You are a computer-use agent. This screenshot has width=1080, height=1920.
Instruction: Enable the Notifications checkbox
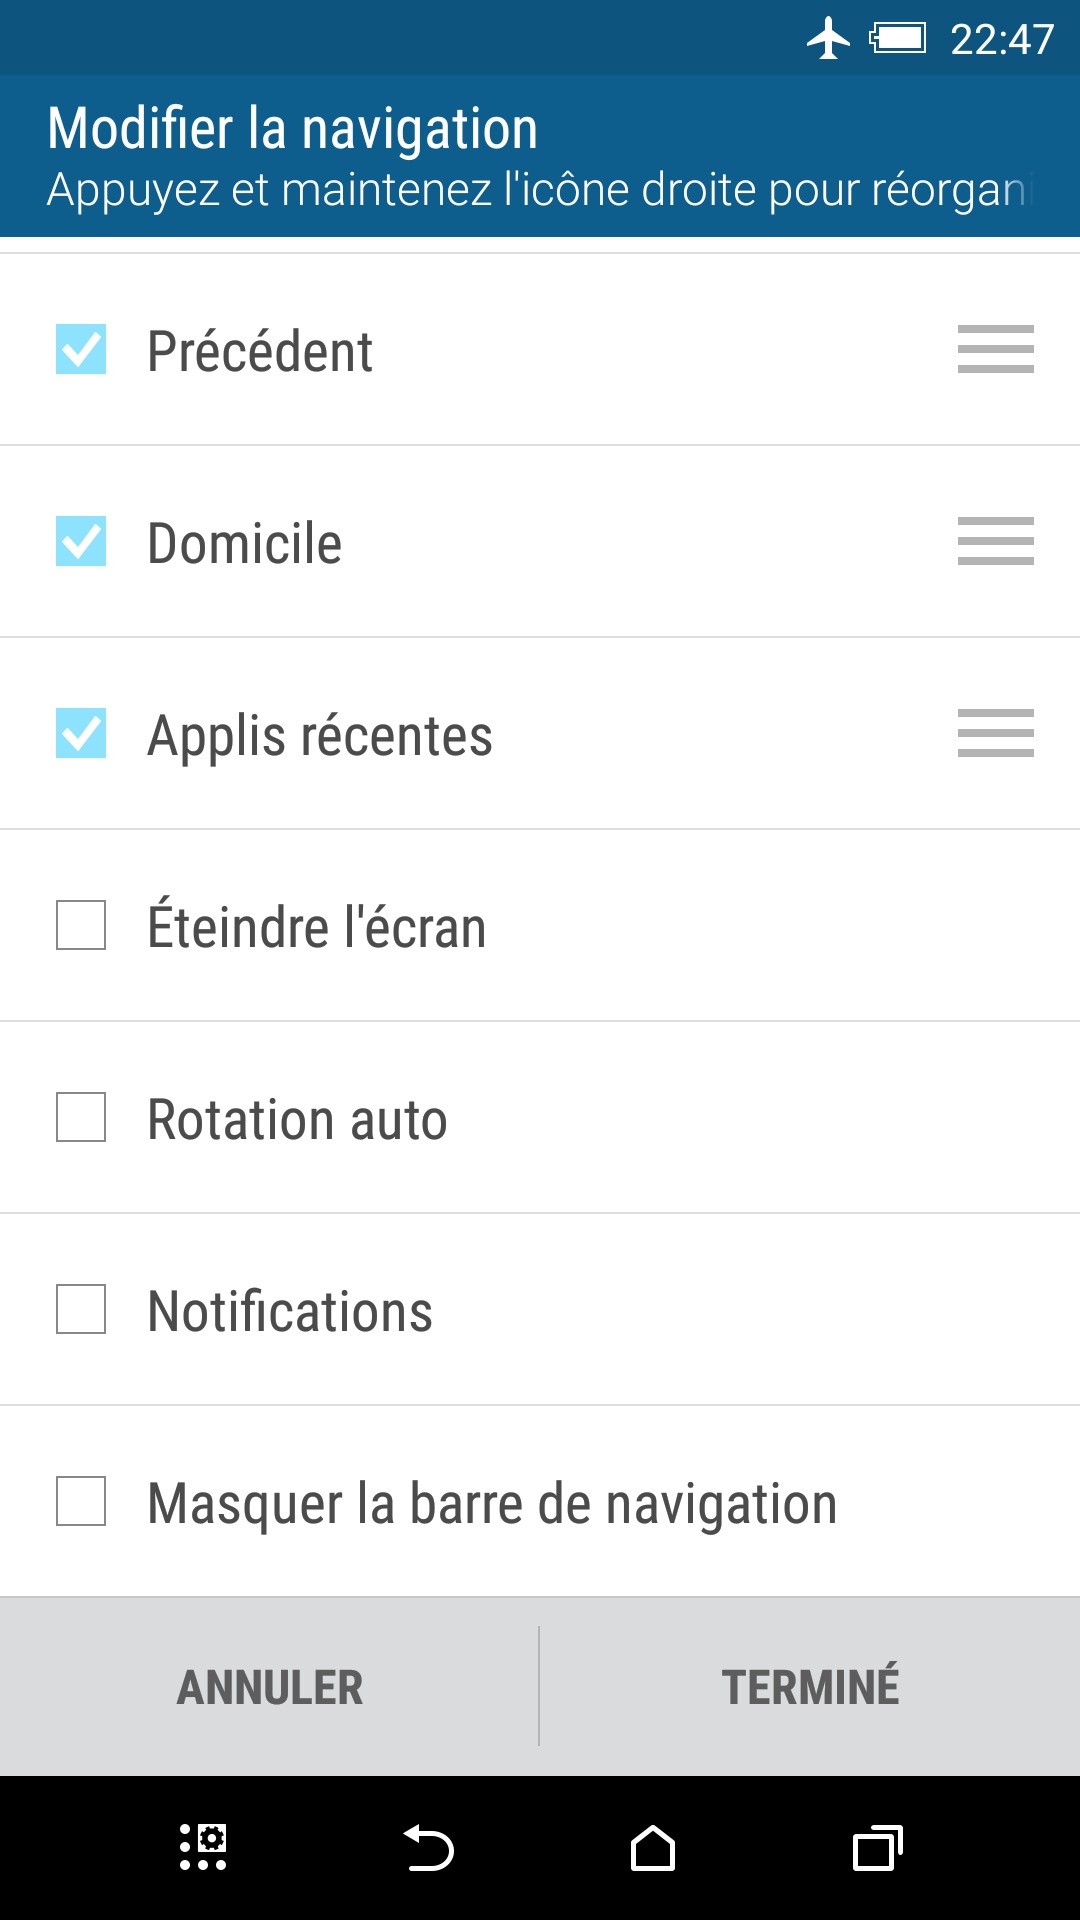[81, 1309]
